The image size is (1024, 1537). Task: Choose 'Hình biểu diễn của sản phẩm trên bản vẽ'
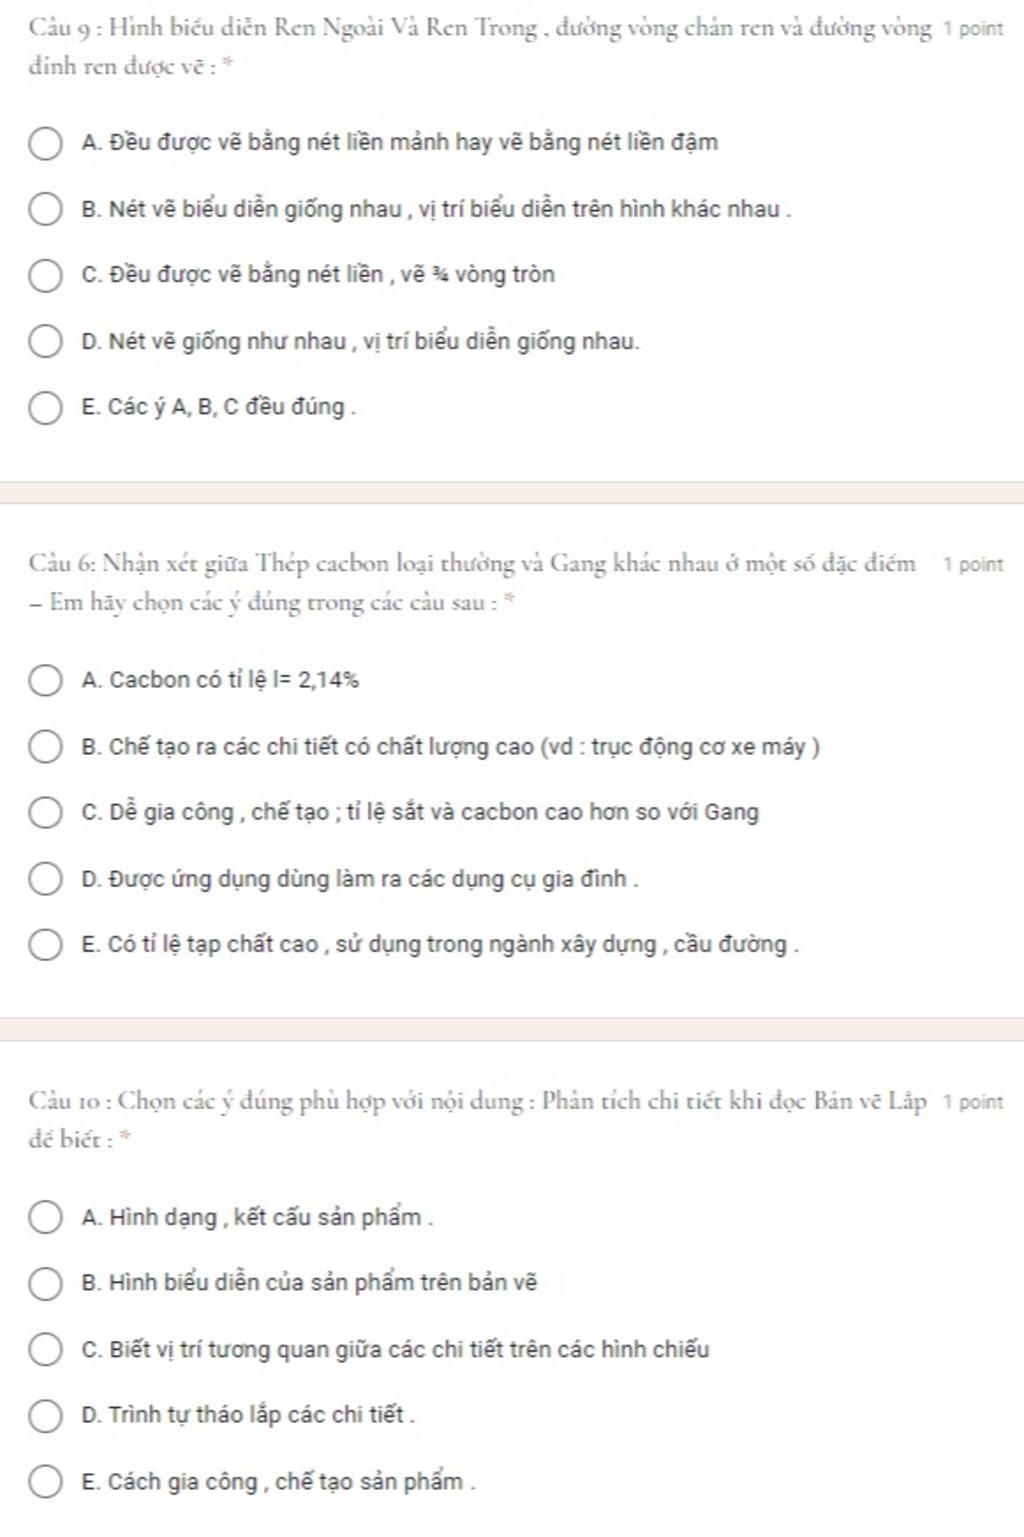(x=44, y=1283)
